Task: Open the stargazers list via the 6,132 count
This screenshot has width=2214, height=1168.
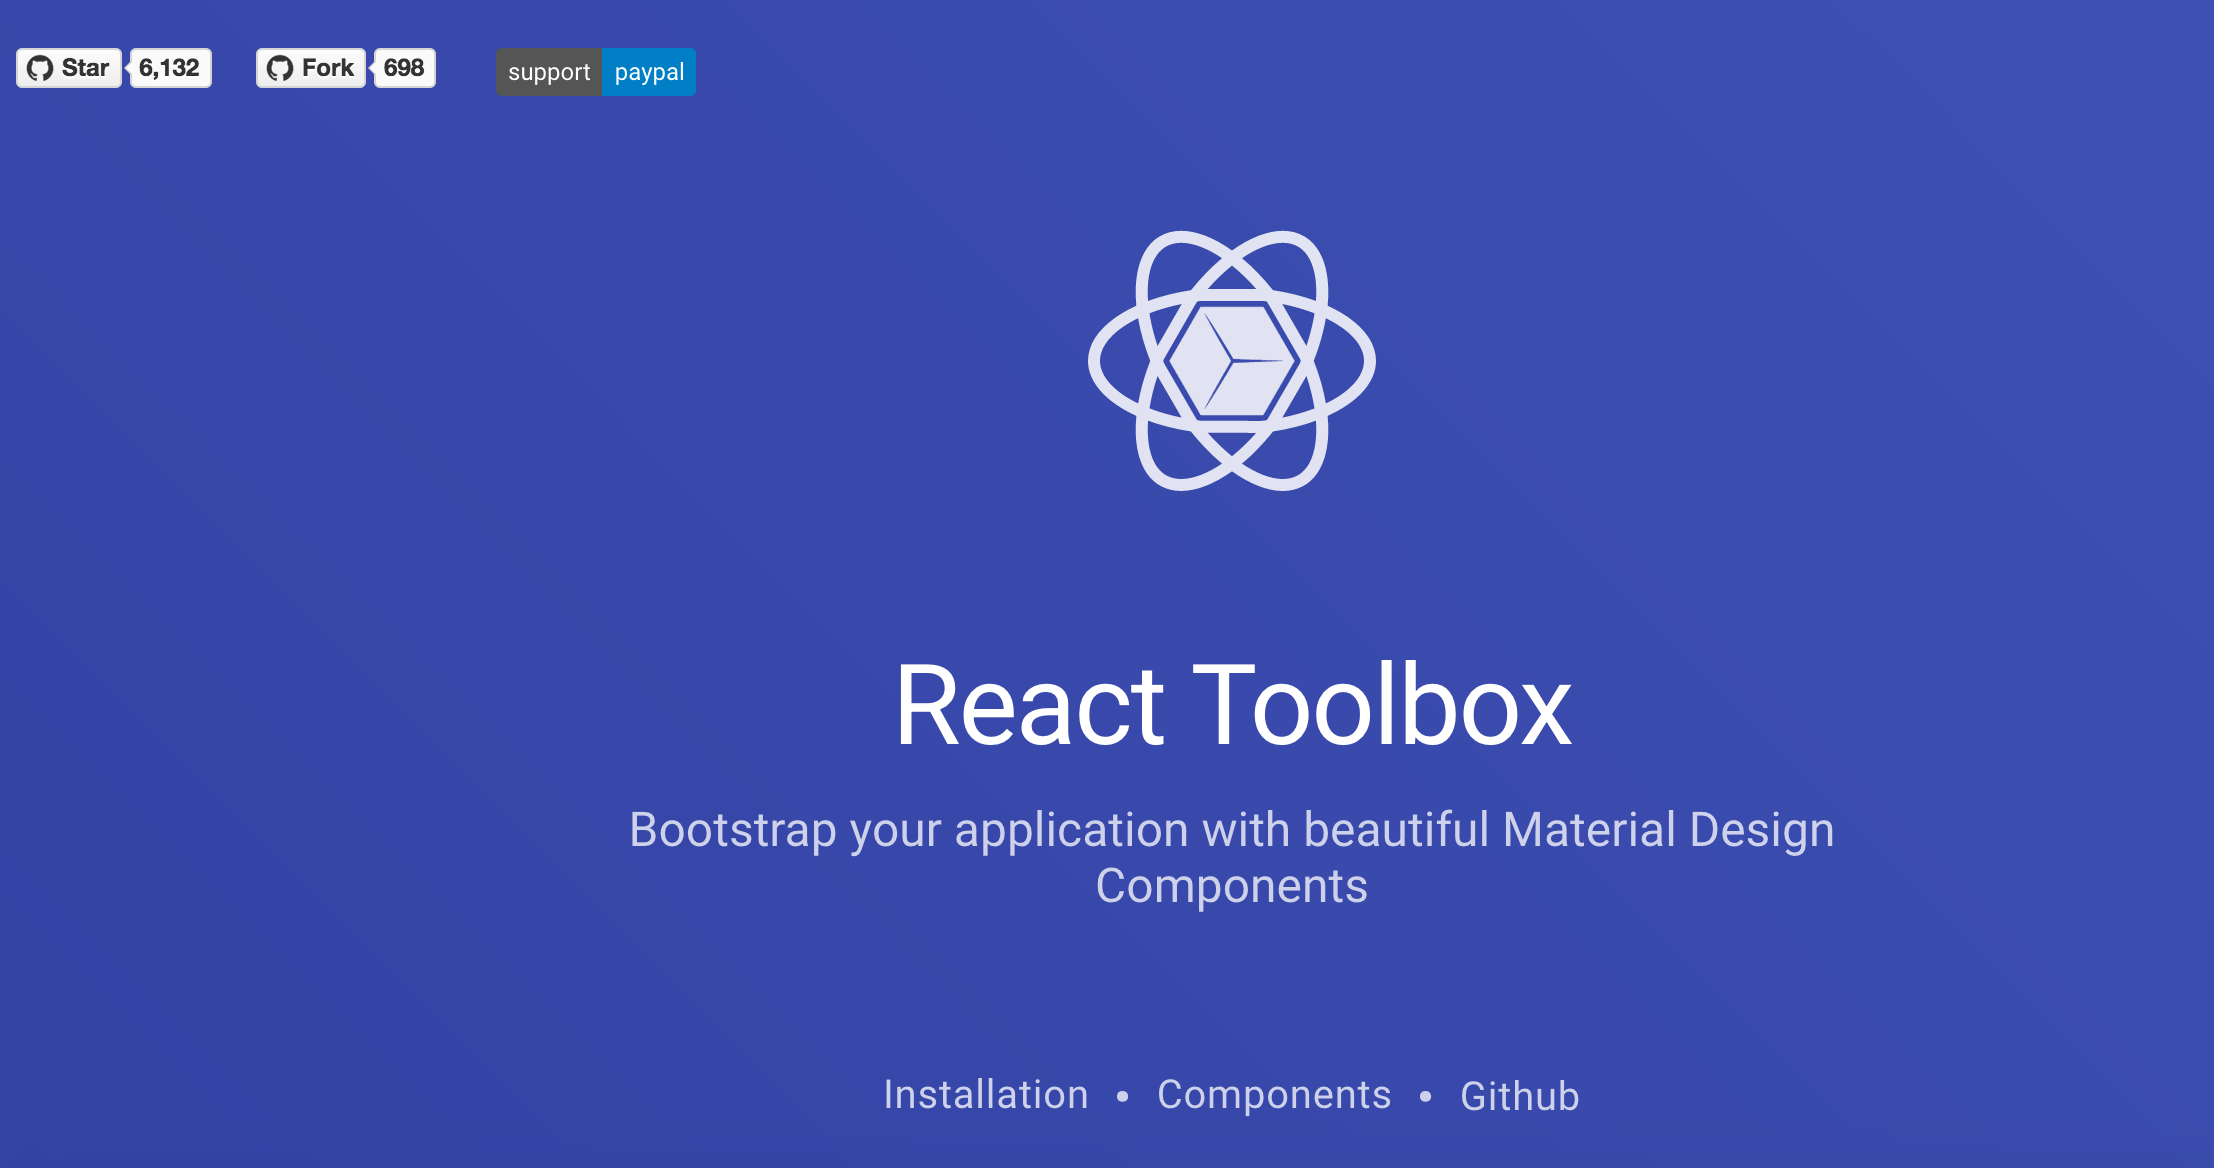Action: 170,67
